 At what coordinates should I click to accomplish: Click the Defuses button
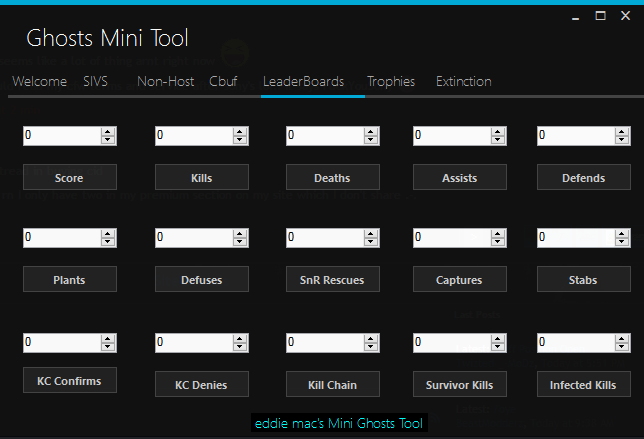(202, 279)
